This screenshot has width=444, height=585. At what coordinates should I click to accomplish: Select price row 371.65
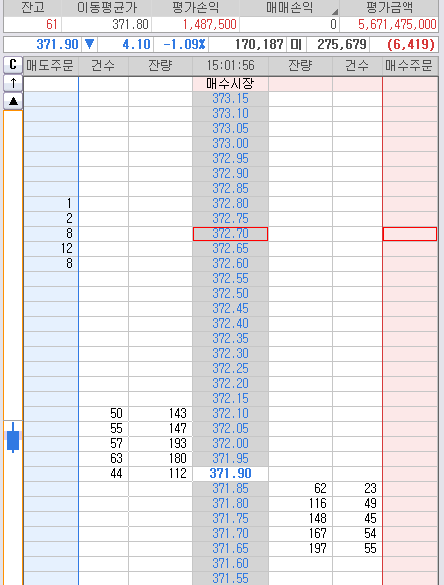click(x=230, y=548)
